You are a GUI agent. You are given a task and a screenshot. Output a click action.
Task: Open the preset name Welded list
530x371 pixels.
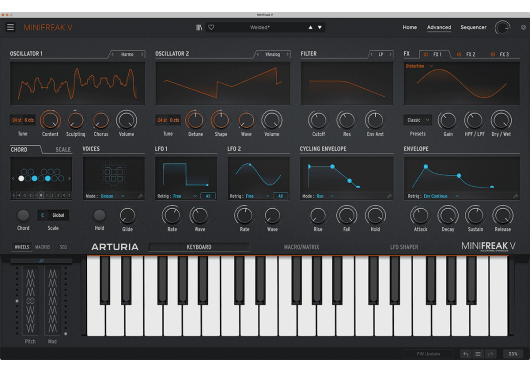(260, 27)
